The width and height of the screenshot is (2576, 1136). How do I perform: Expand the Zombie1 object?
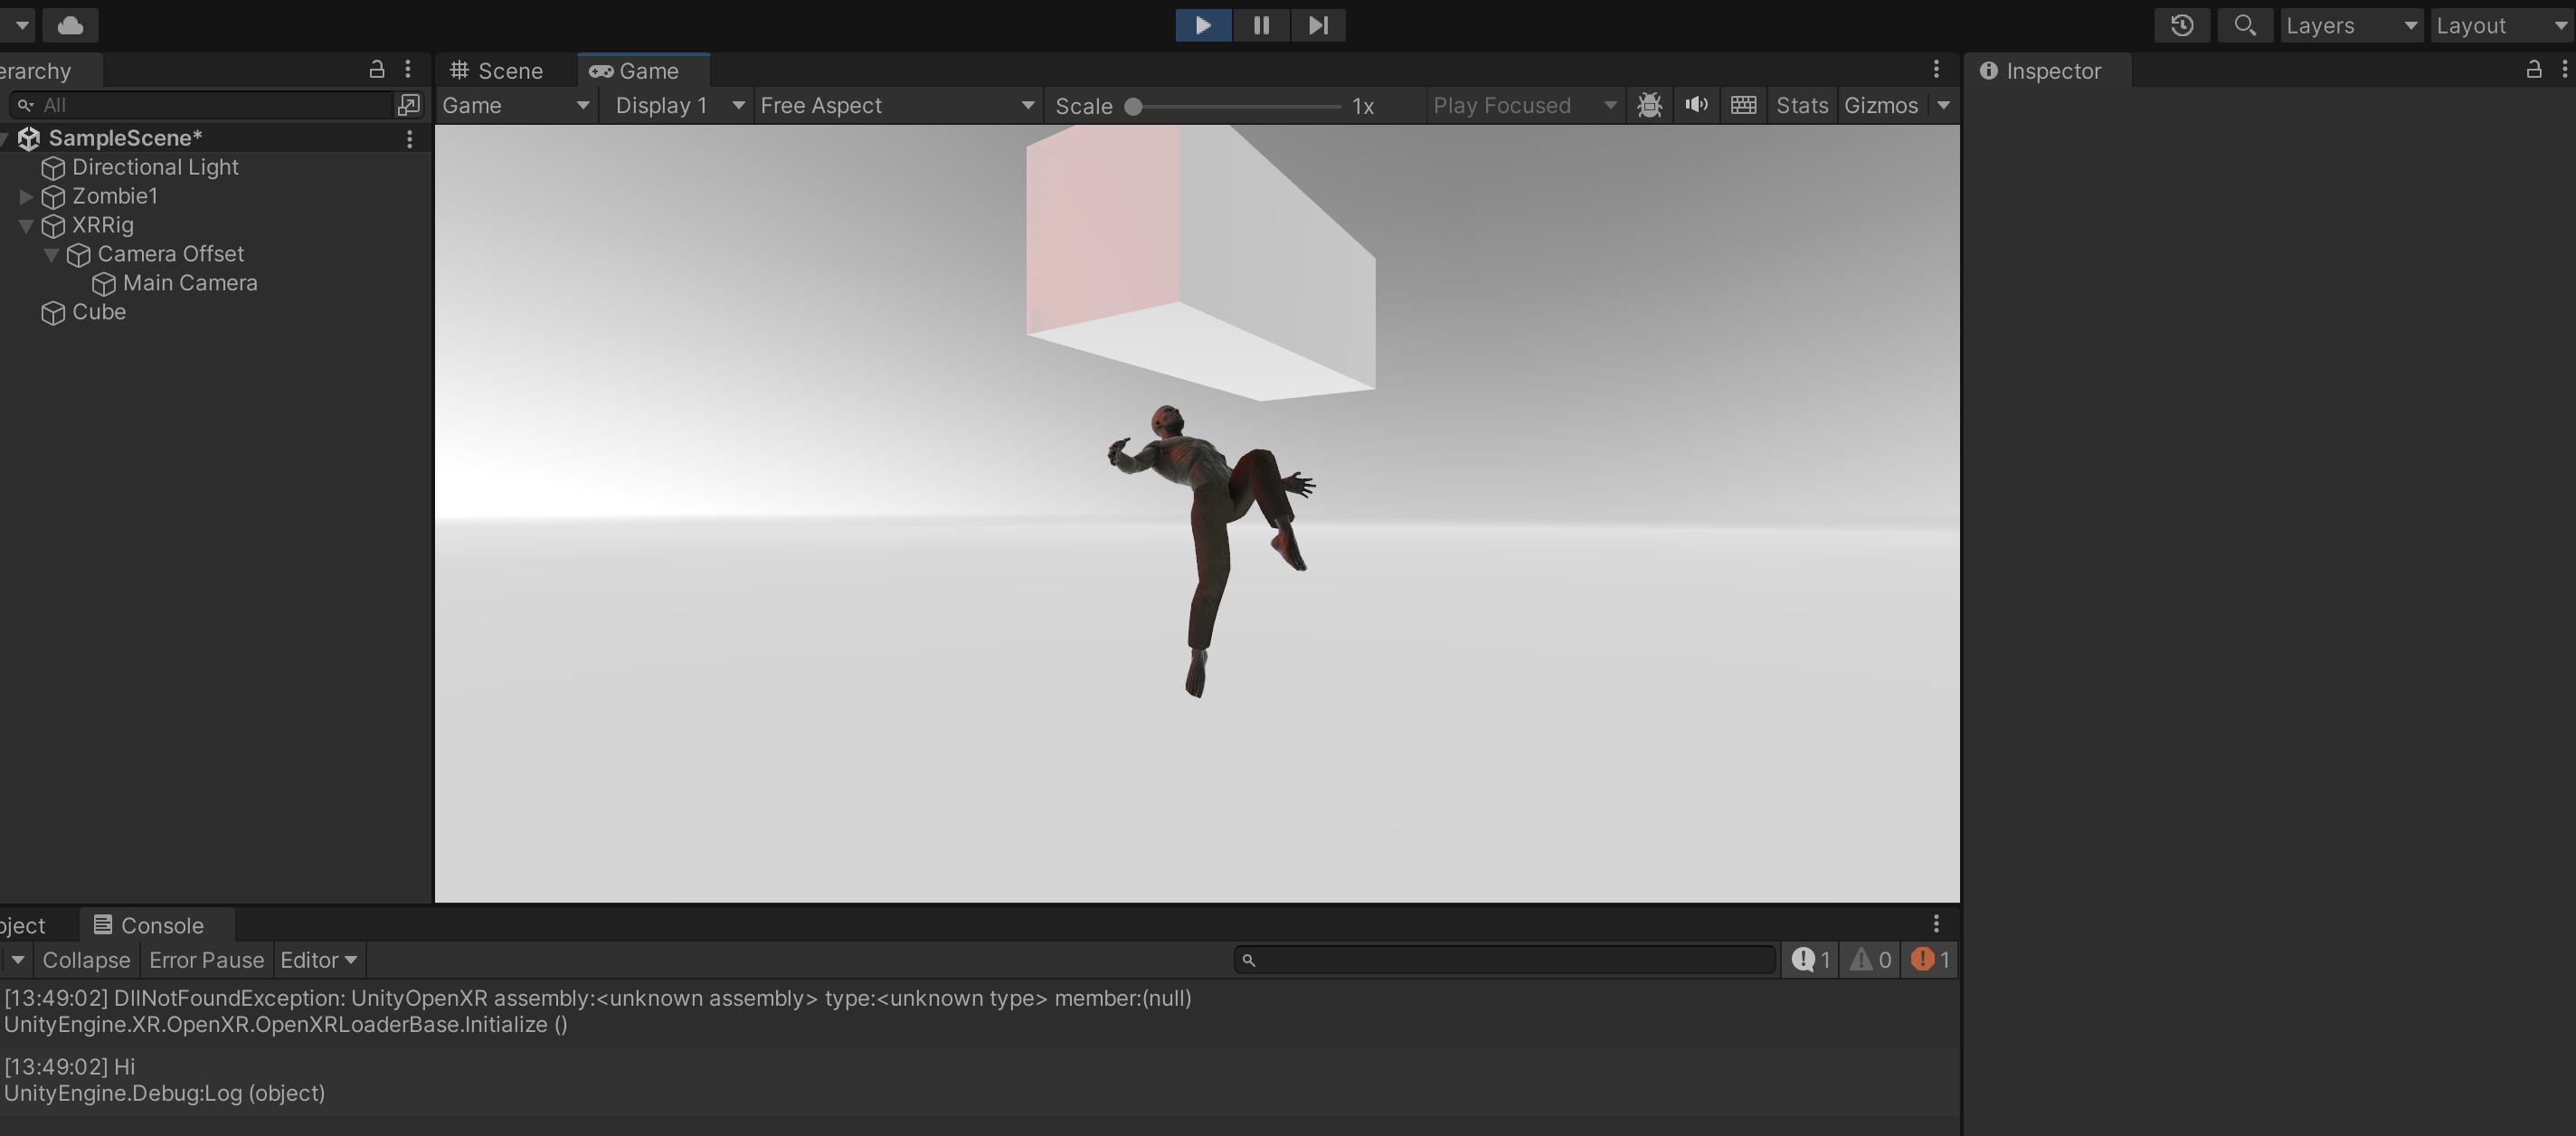click(x=26, y=196)
